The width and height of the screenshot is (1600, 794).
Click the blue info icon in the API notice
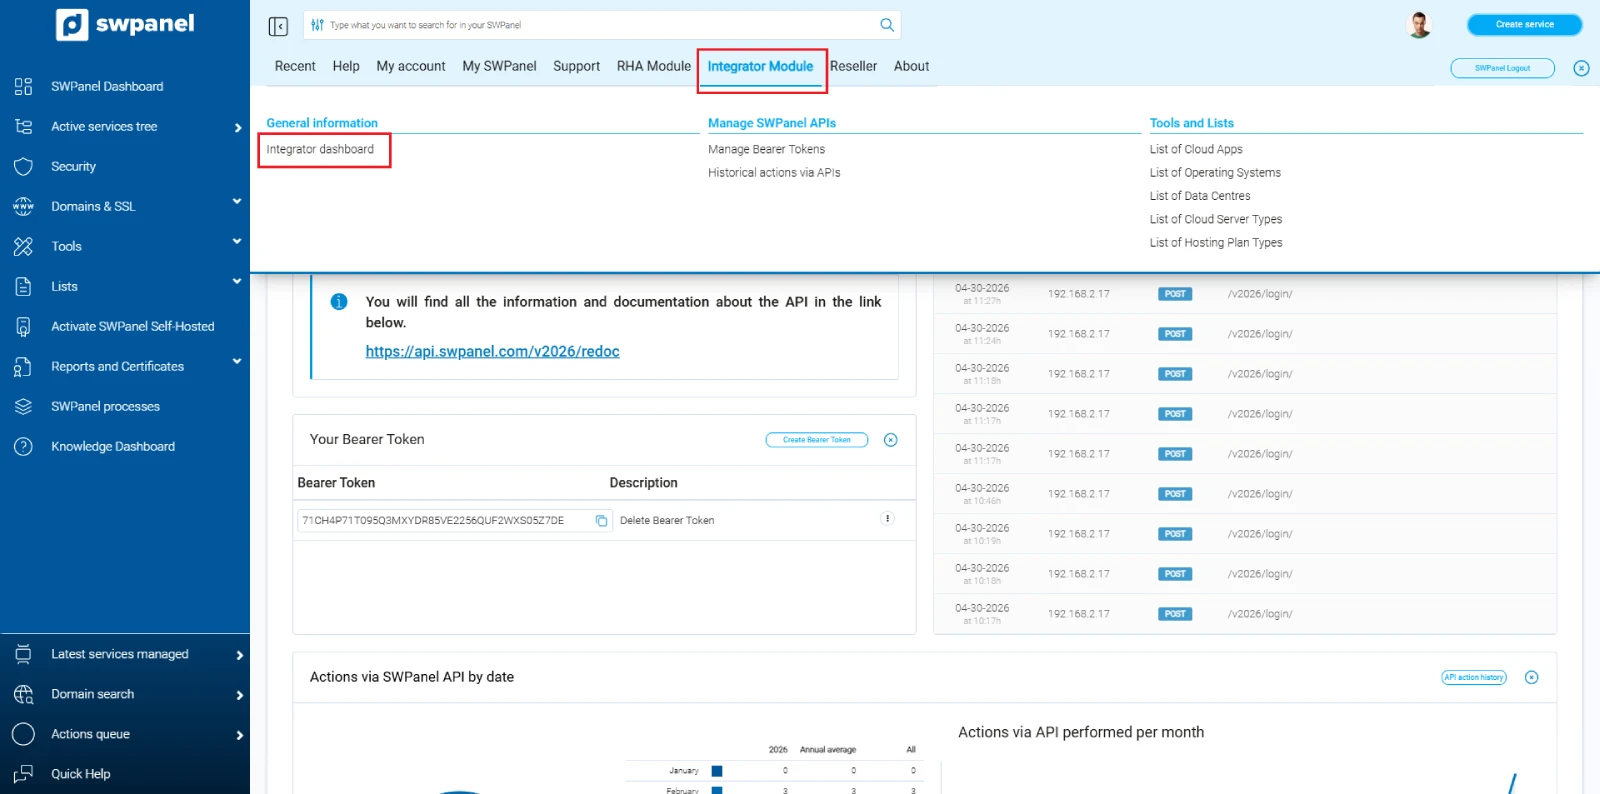(339, 301)
